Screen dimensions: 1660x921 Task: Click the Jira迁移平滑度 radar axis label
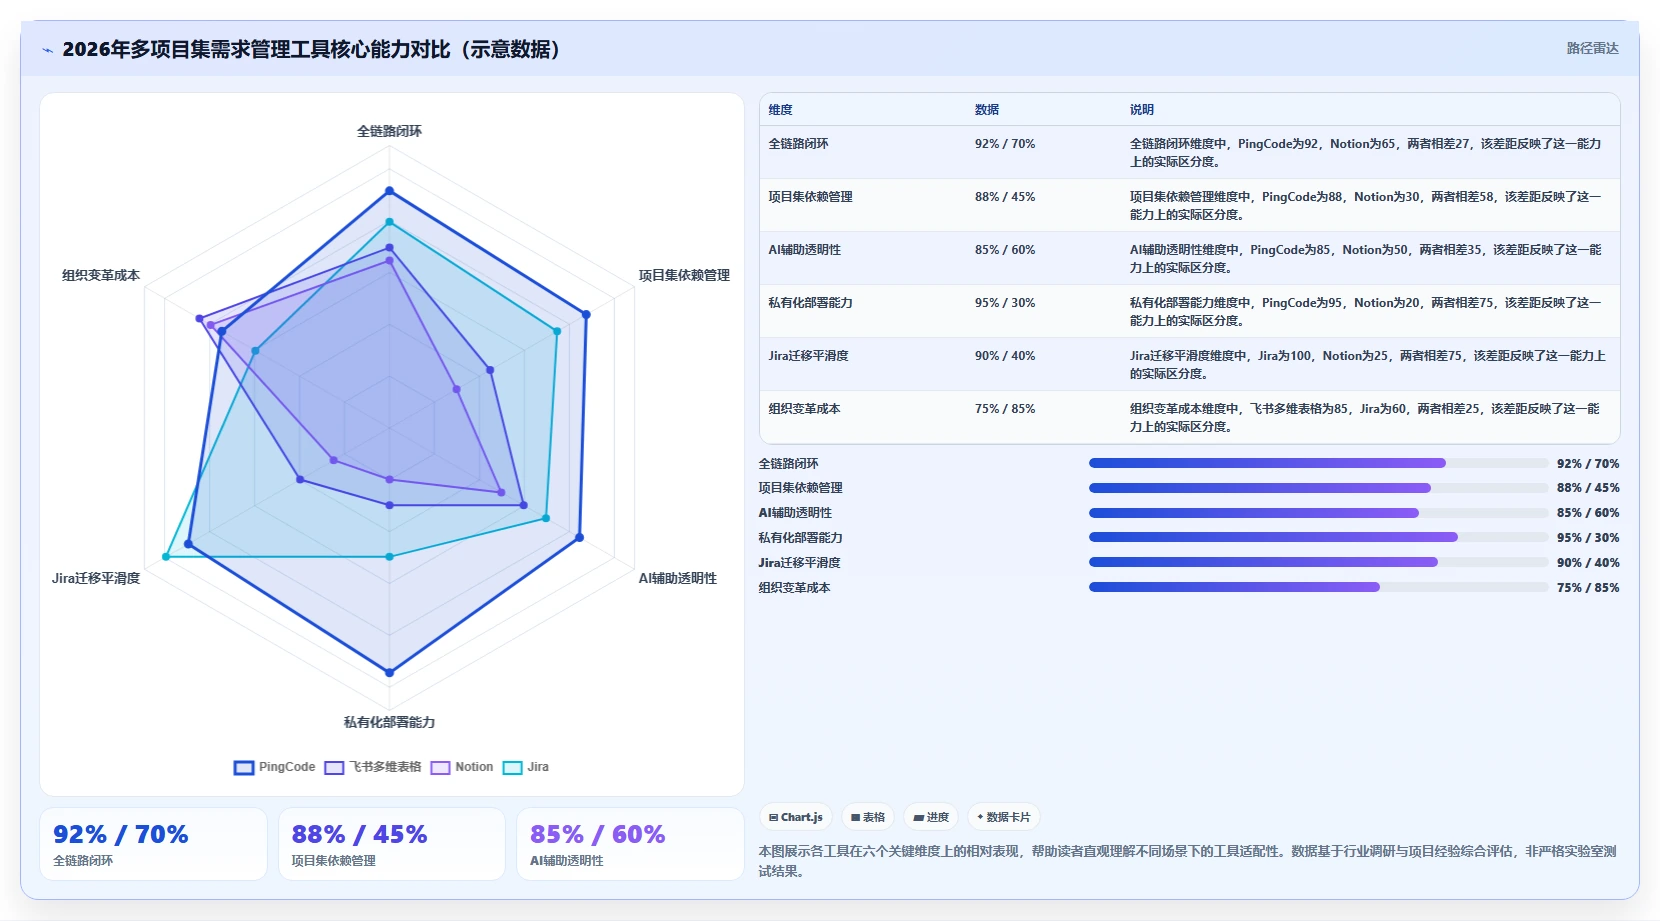click(x=96, y=578)
